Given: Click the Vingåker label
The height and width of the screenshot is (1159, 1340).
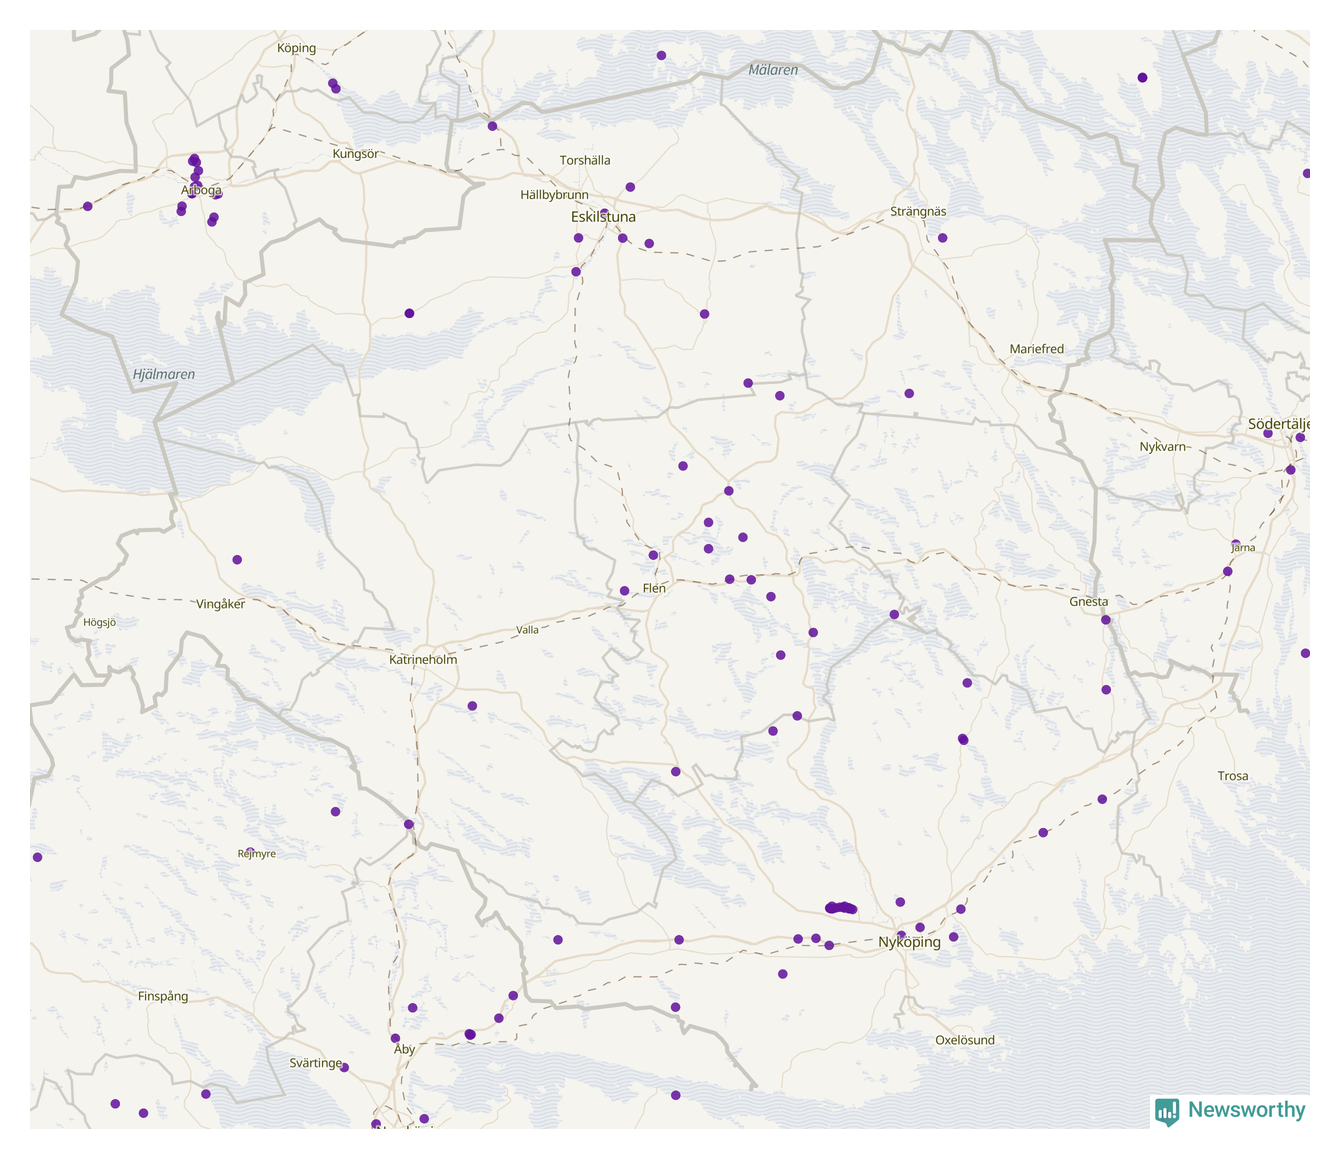Looking at the screenshot, I should coord(220,604).
